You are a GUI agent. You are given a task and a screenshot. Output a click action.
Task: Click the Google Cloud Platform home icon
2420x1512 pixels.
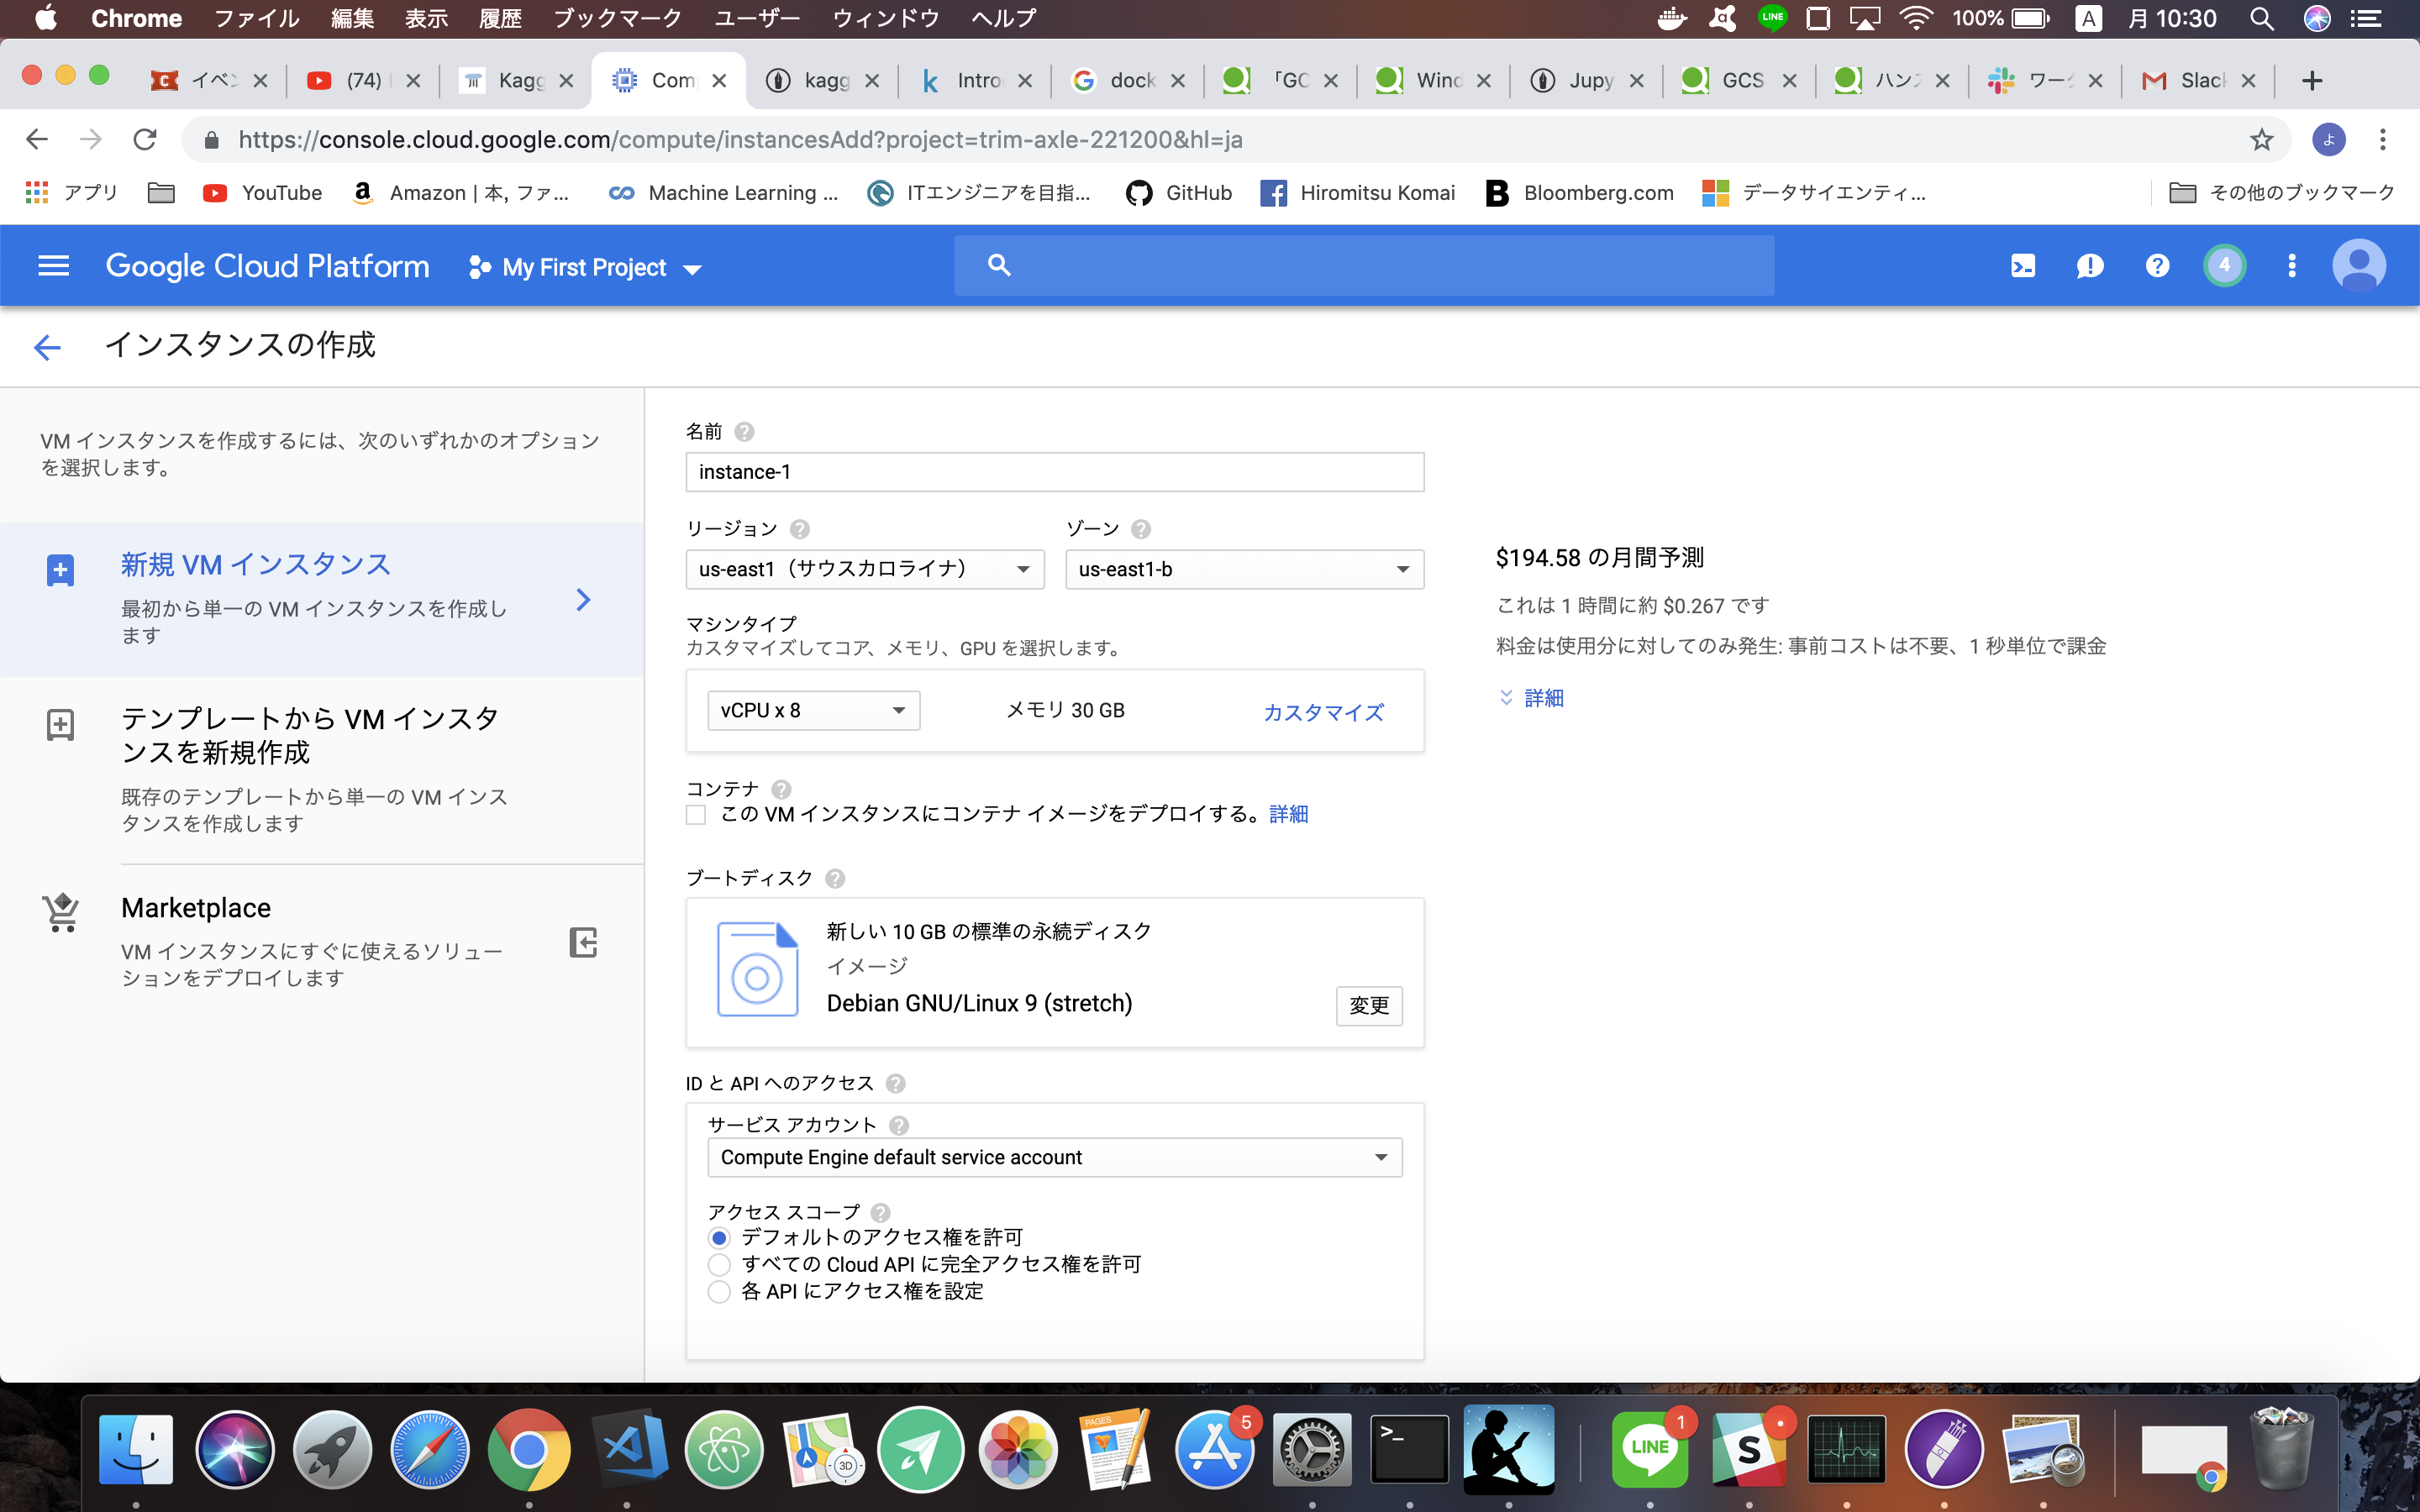point(268,266)
